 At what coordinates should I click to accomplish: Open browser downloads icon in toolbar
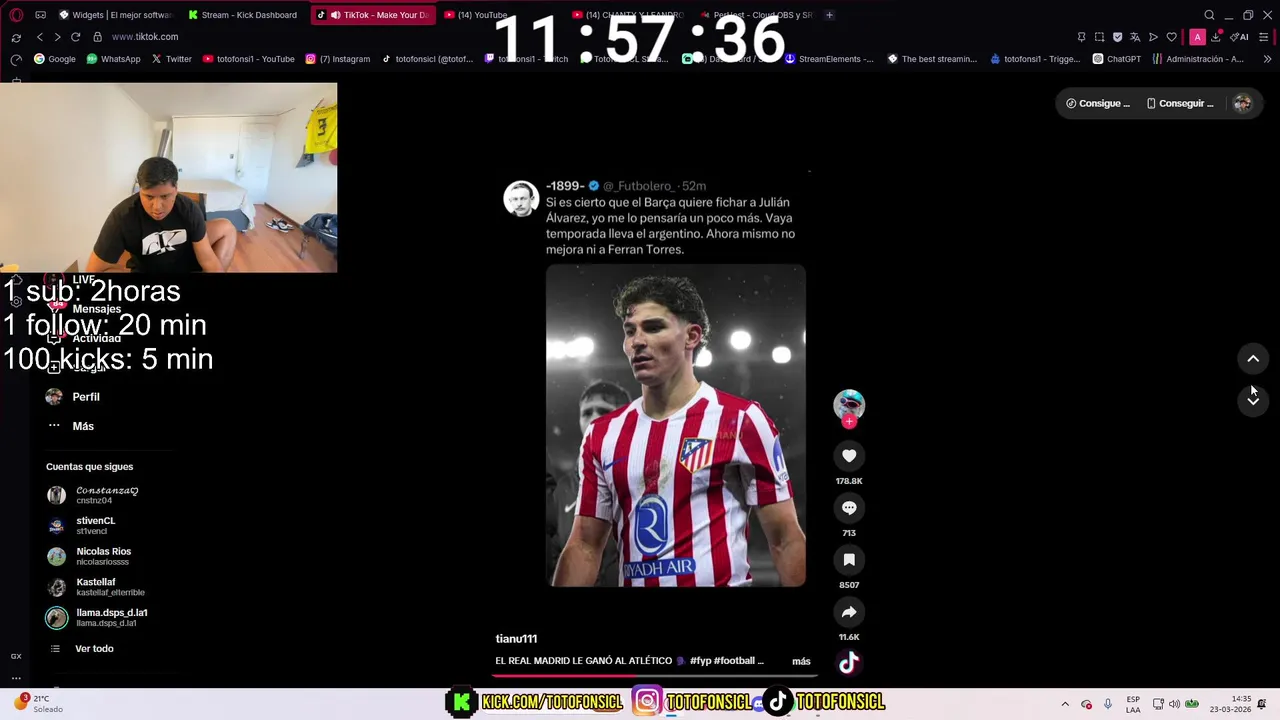coord(1216,37)
